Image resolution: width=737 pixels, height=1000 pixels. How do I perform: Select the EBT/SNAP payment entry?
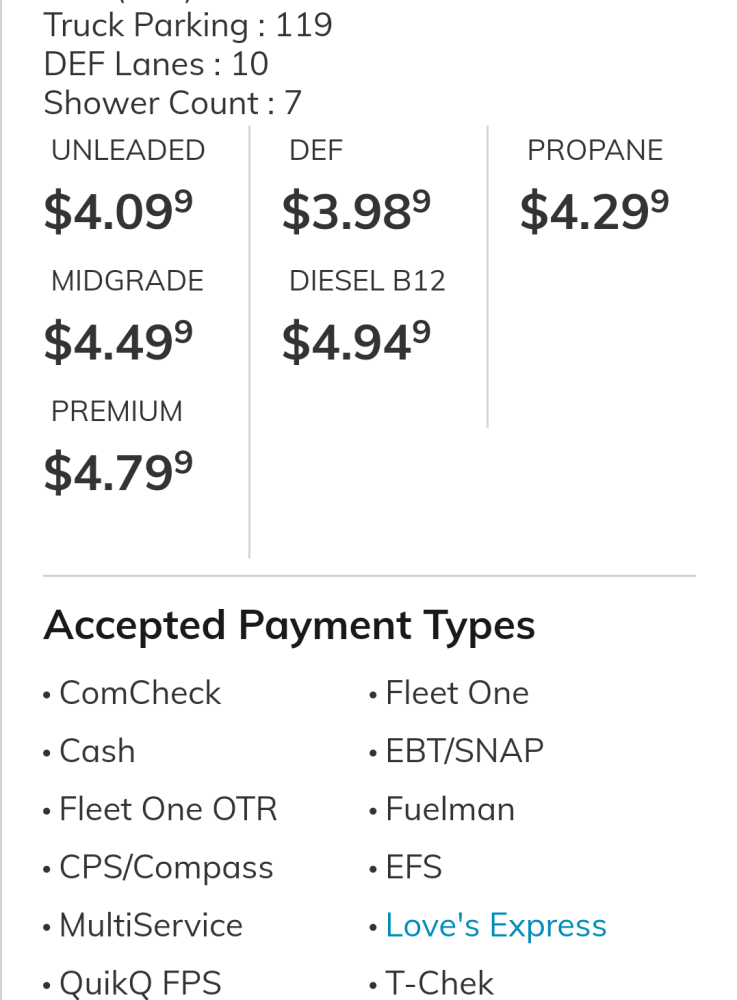pyautogui.click(x=464, y=751)
